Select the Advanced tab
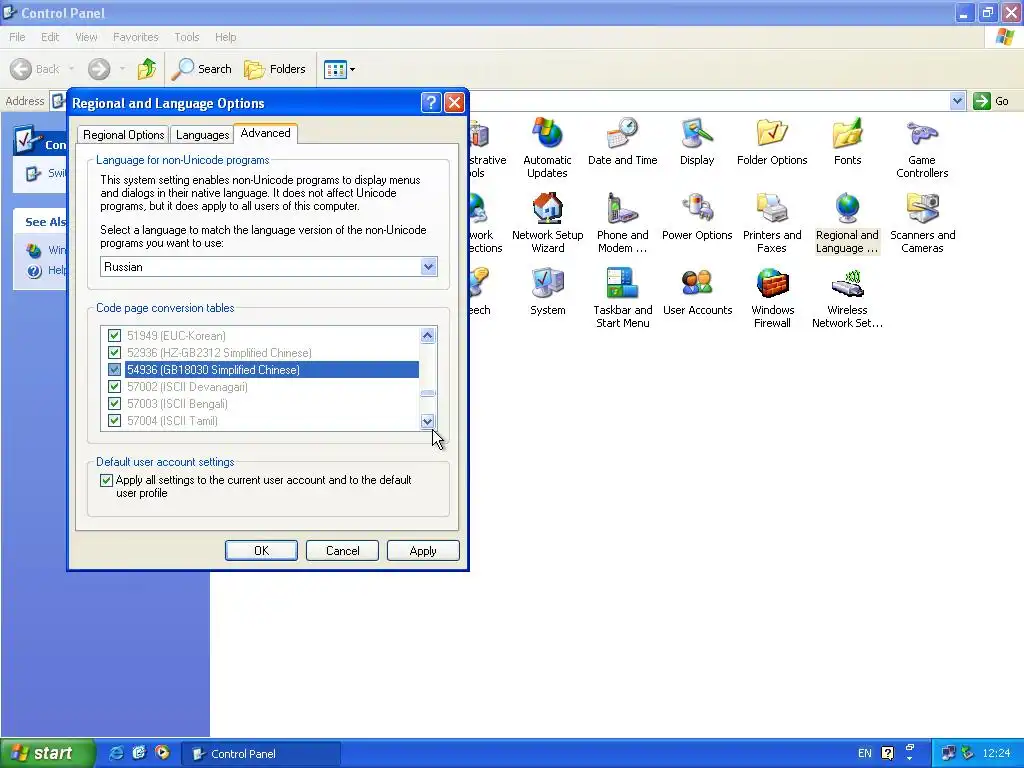This screenshot has width=1024, height=768. click(x=265, y=133)
